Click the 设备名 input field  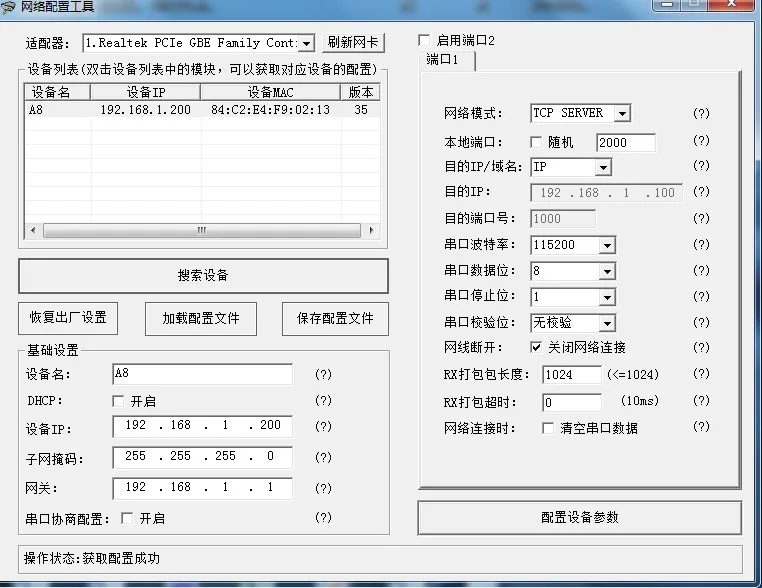pos(203,374)
